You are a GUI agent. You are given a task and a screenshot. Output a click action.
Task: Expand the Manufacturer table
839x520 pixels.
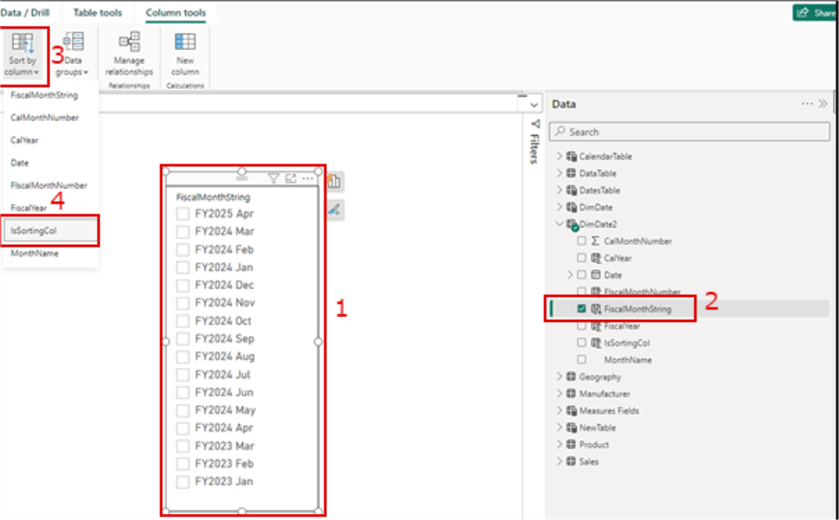click(x=559, y=394)
